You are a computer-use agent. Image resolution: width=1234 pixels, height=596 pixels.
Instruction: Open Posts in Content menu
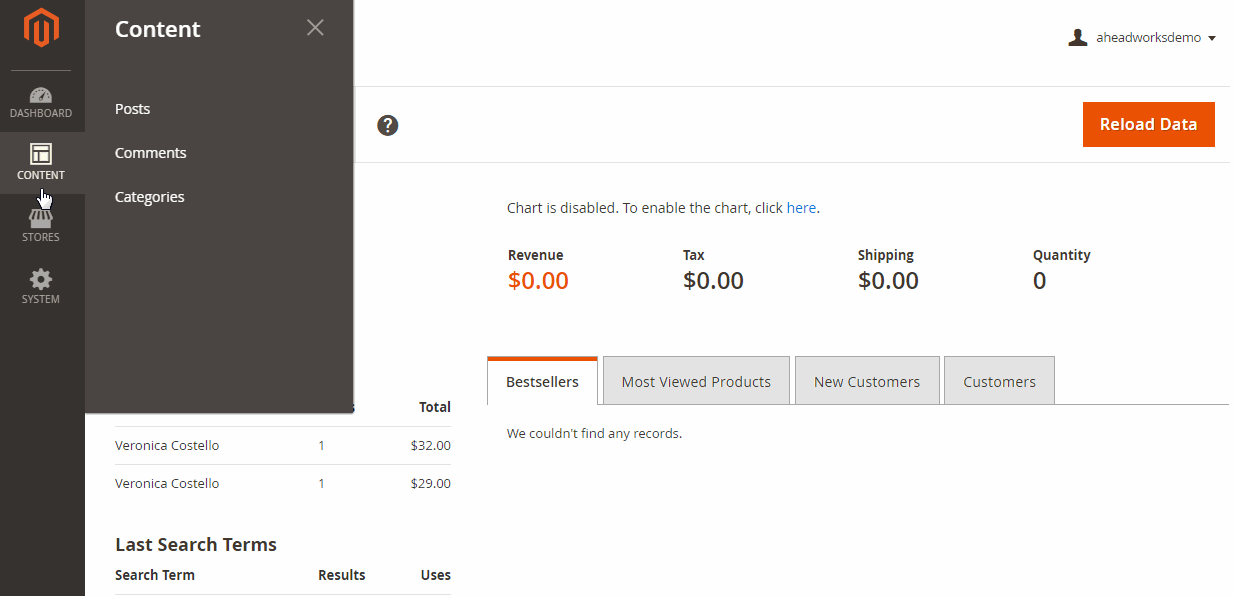(x=132, y=109)
